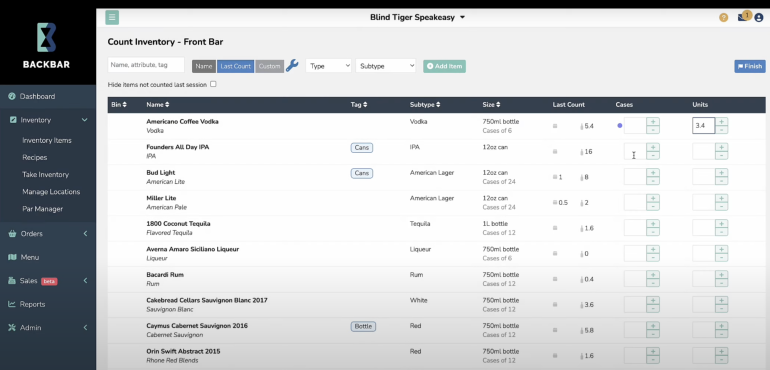Viewport: 770px width, 370px height.
Task: Open Inventory Items page
Action: coord(47,141)
